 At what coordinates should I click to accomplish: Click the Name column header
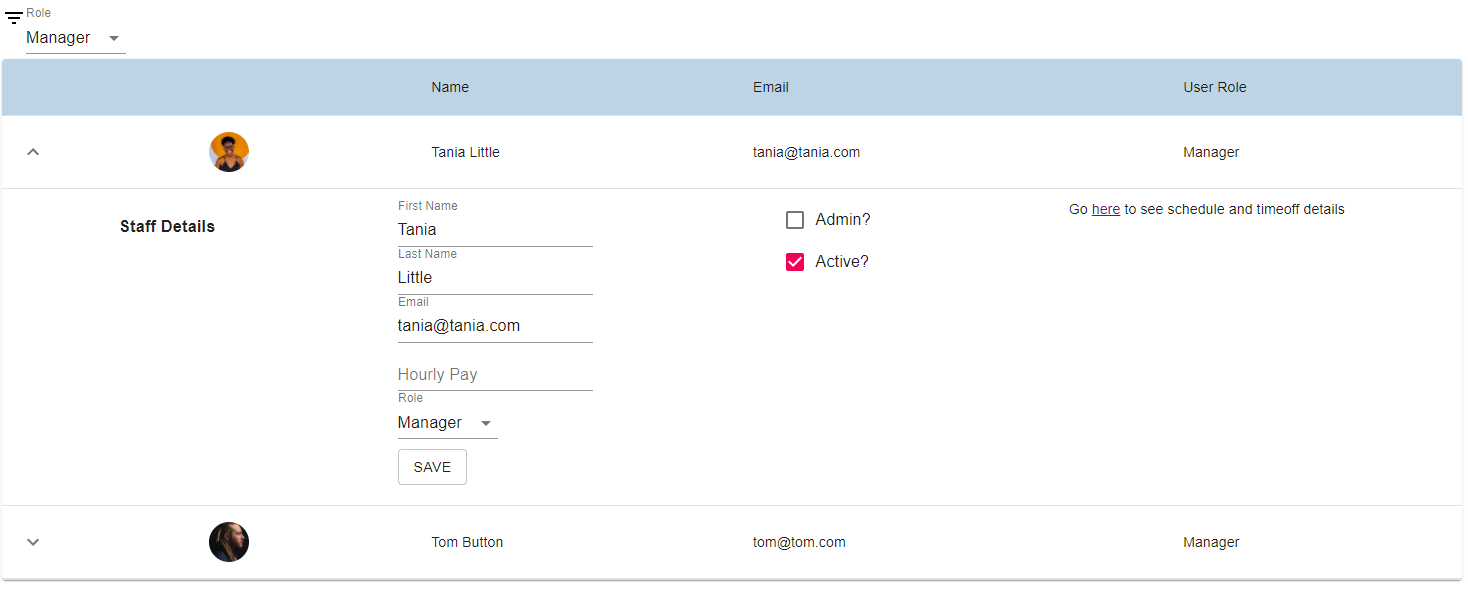coord(450,87)
